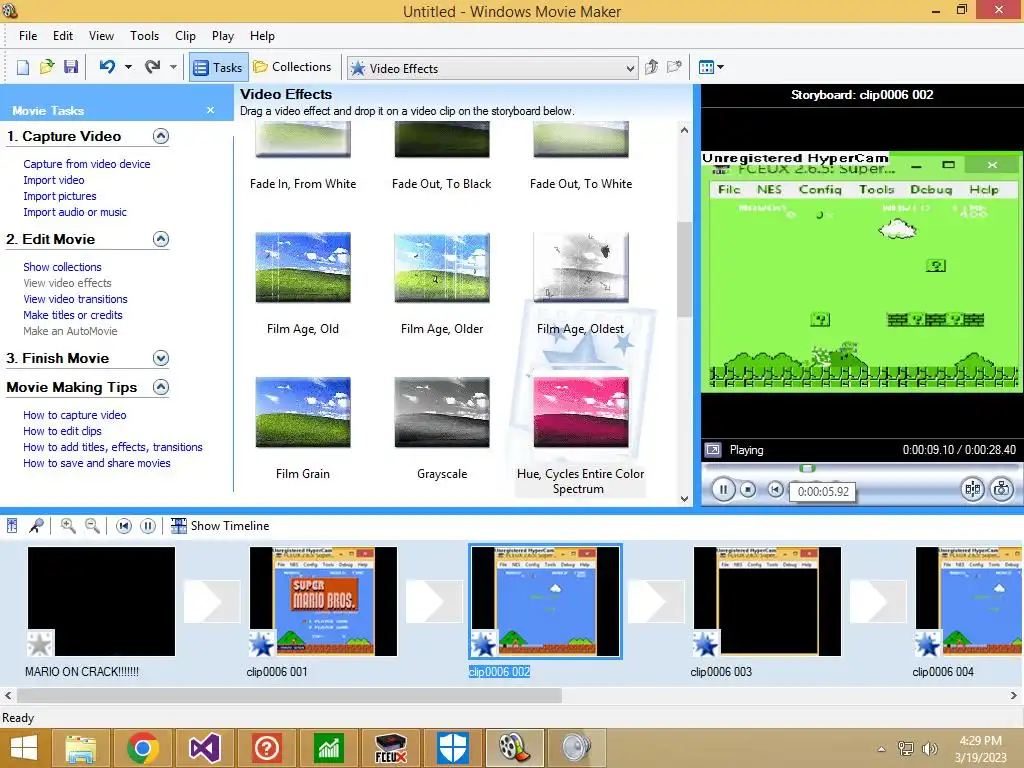Click the Import video link
This screenshot has width=1024, height=768.
[54, 180]
